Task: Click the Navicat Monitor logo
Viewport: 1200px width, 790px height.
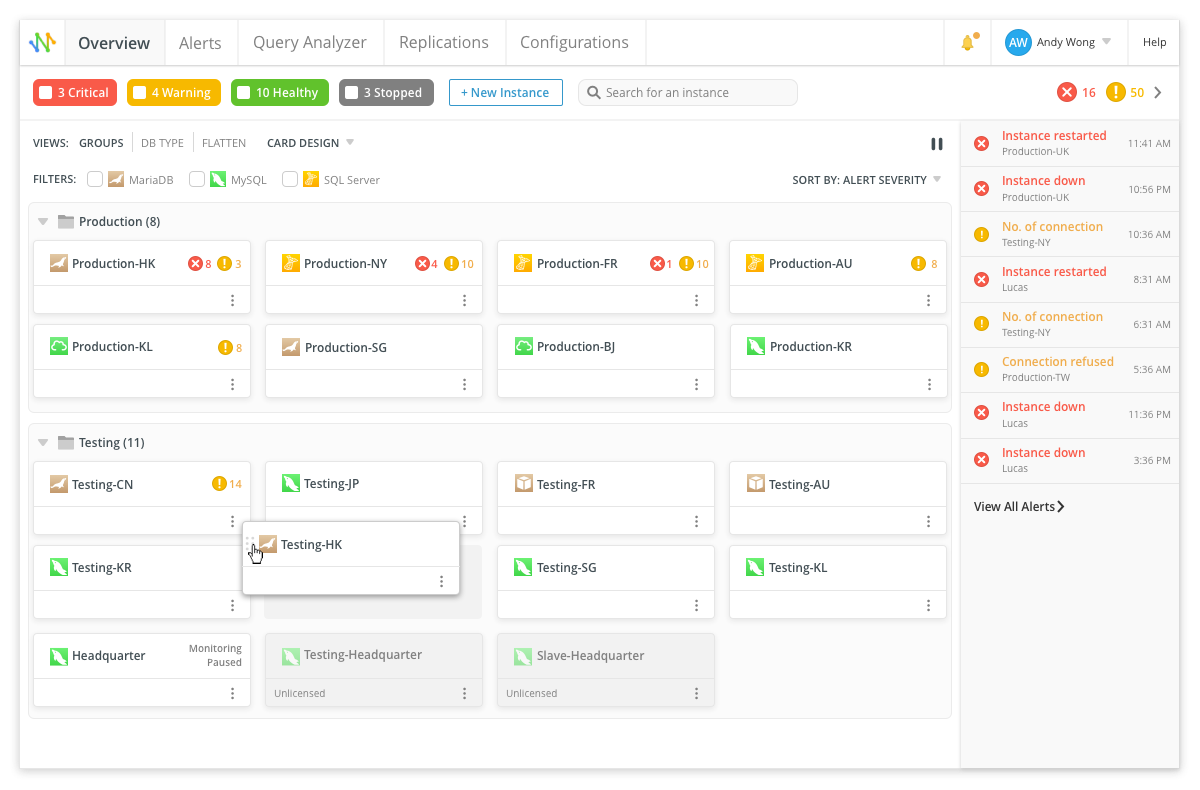Action: coord(42,43)
